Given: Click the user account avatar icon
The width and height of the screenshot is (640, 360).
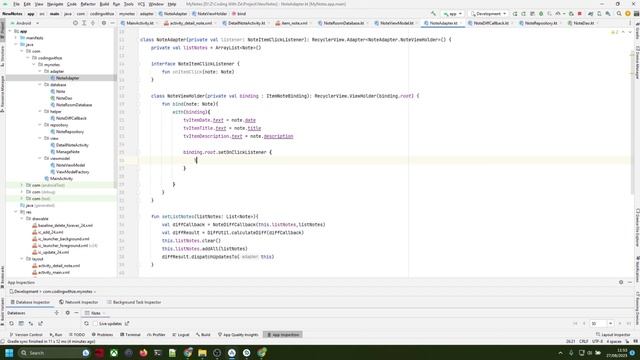Looking at the screenshot, I should pos(627,14).
